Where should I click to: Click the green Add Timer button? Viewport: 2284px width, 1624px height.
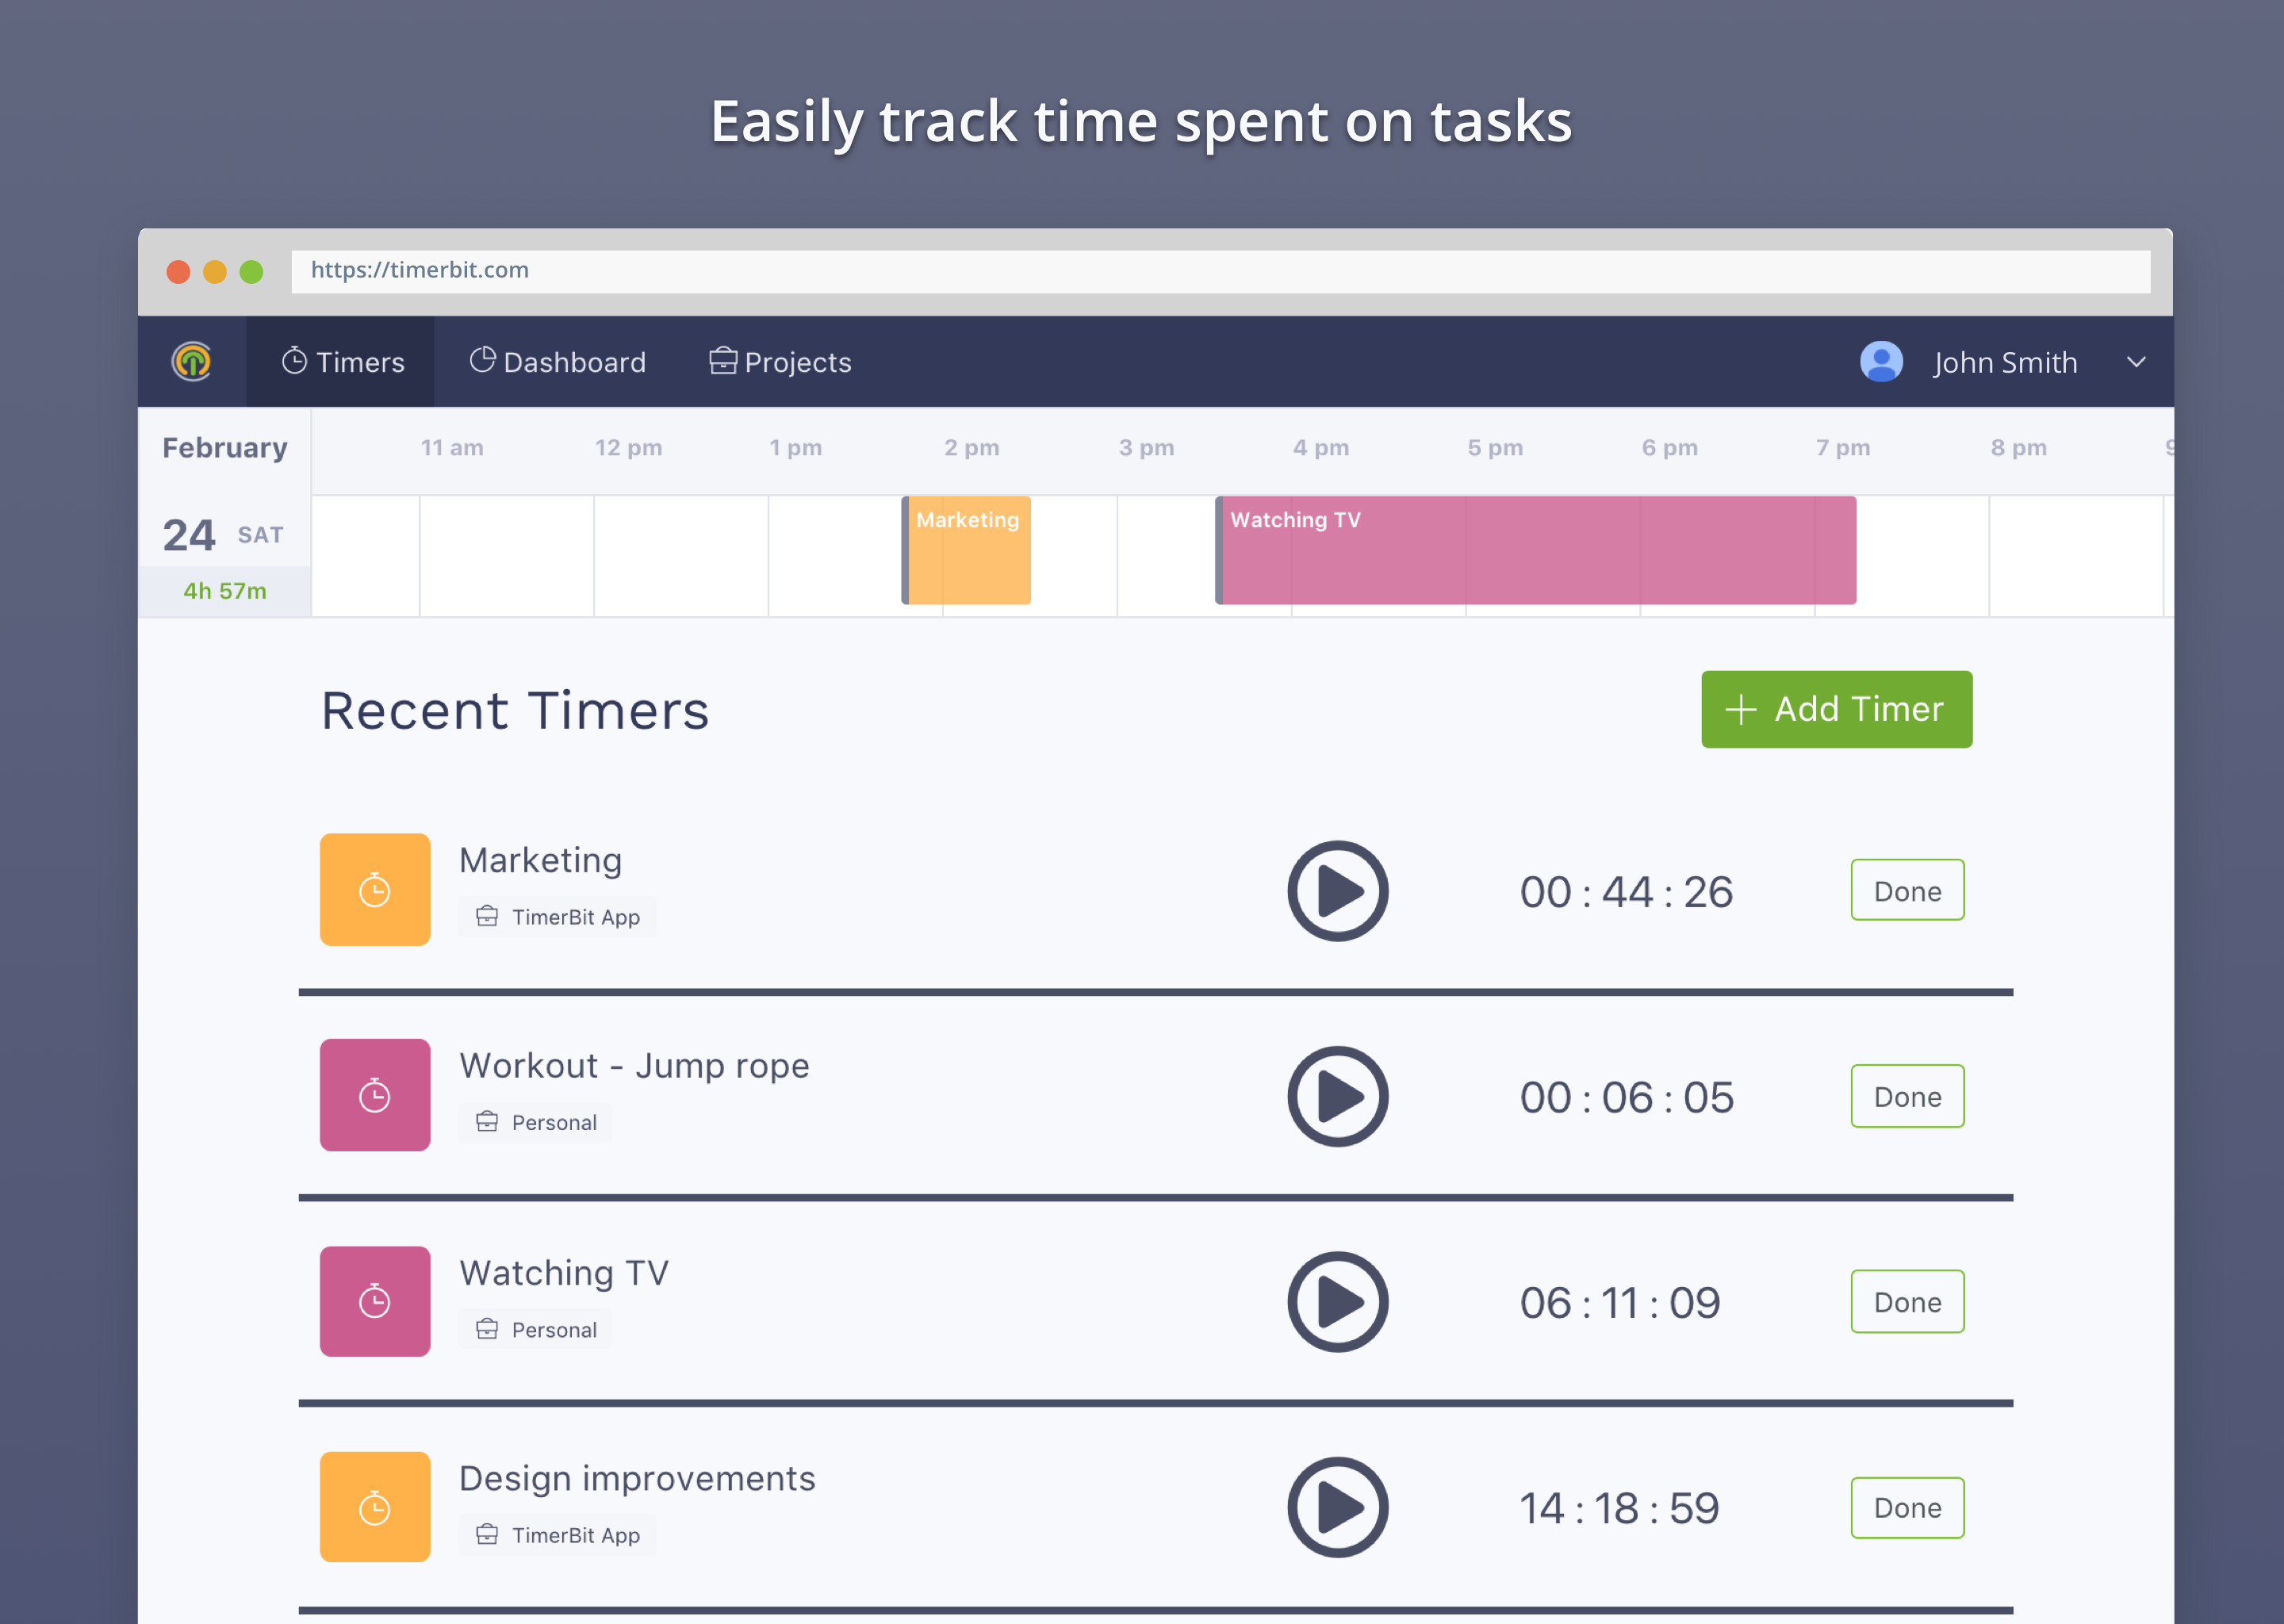click(x=1836, y=709)
